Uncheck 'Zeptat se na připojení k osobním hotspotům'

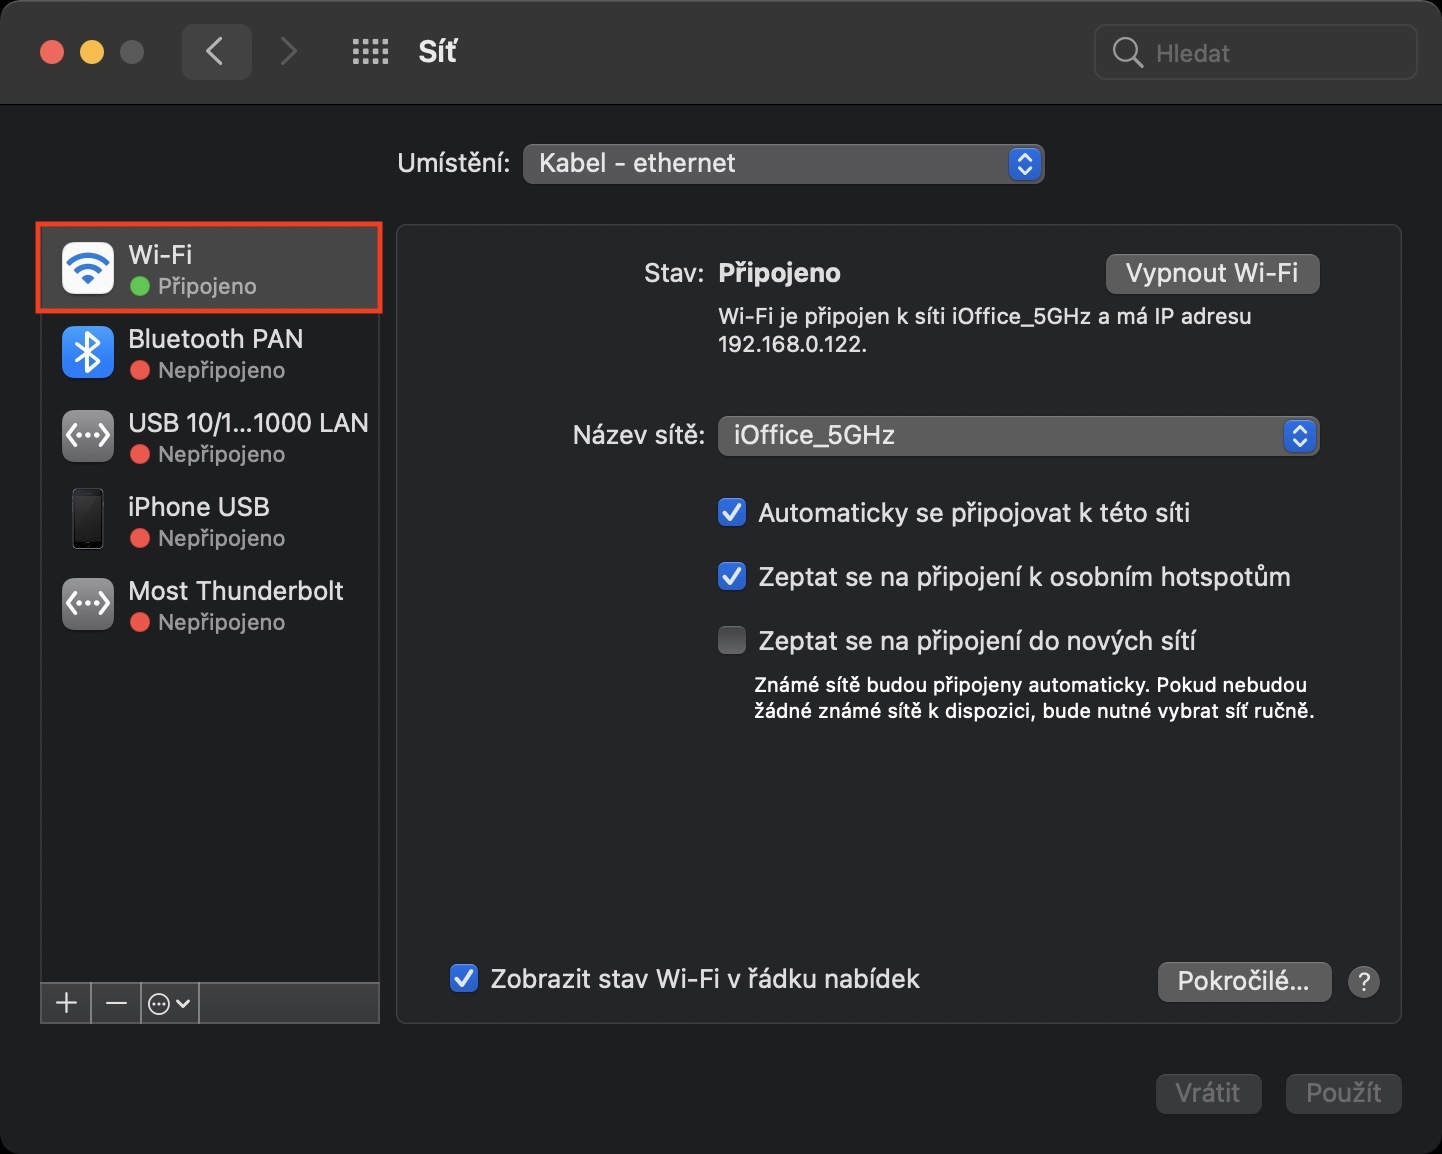click(732, 577)
